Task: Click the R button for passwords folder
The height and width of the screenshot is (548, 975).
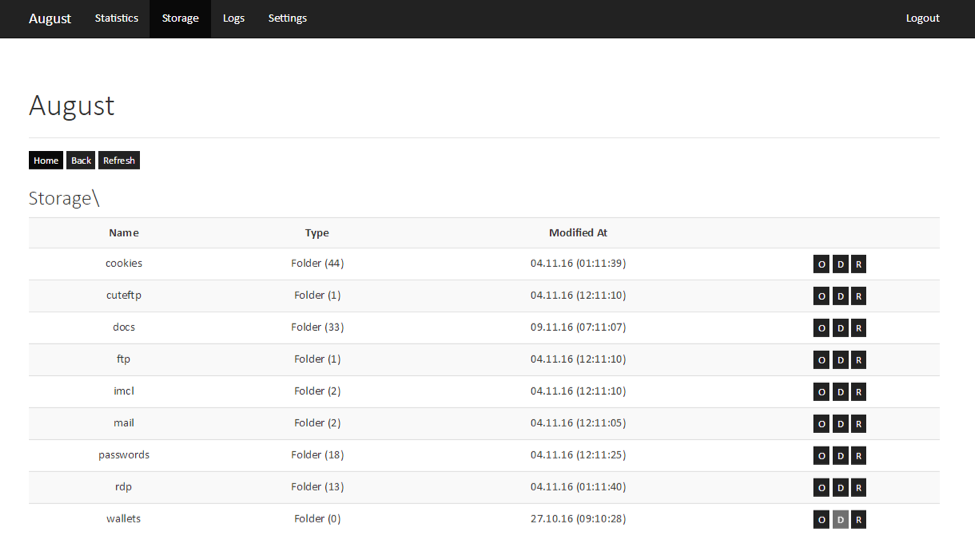Action: pos(858,455)
